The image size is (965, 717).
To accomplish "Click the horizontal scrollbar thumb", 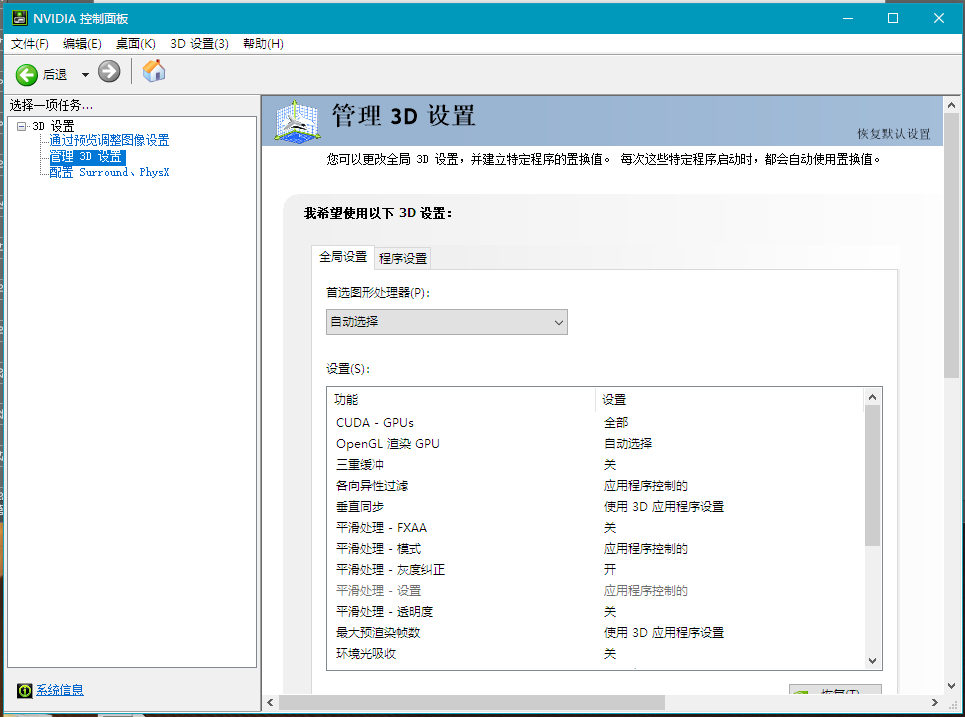I will (x=472, y=702).
